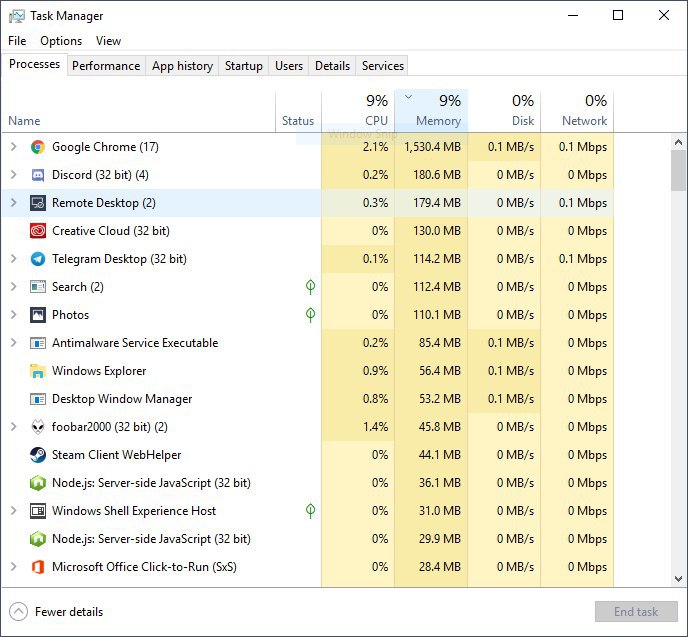This screenshot has height=637, width=688.
Task: Expand the Discord (32 bit) process group
Action: [14, 175]
